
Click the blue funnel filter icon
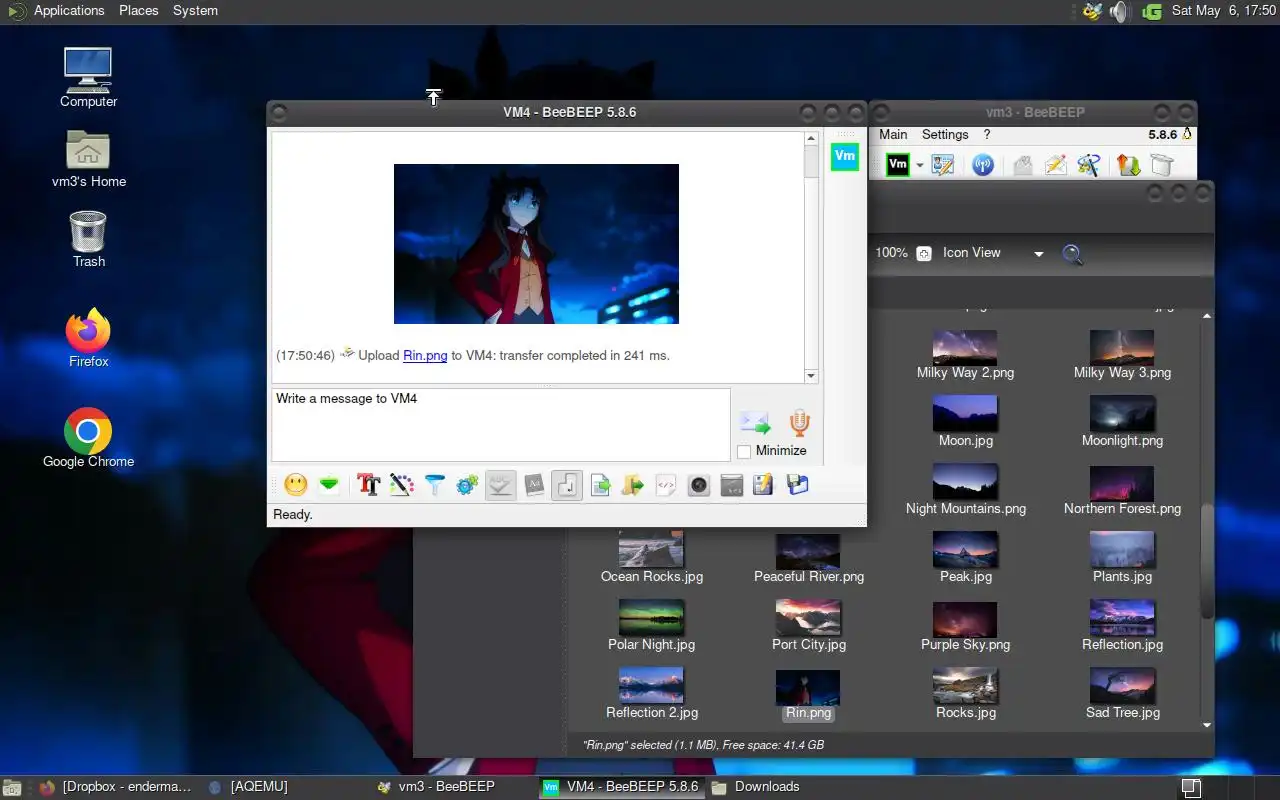coord(434,485)
